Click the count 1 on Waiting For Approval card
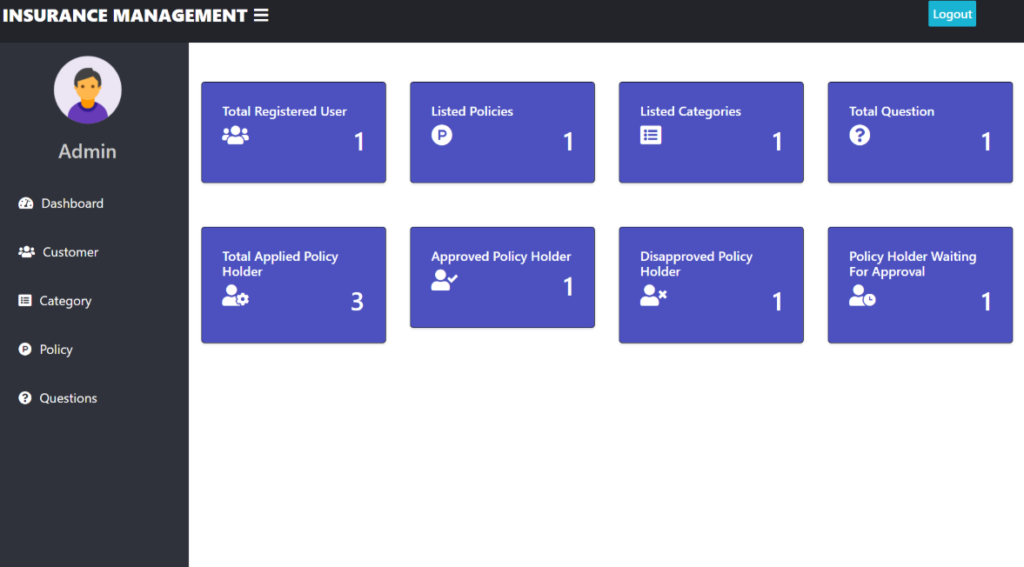Viewport: 1024px width, 567px height. (986, 301)
